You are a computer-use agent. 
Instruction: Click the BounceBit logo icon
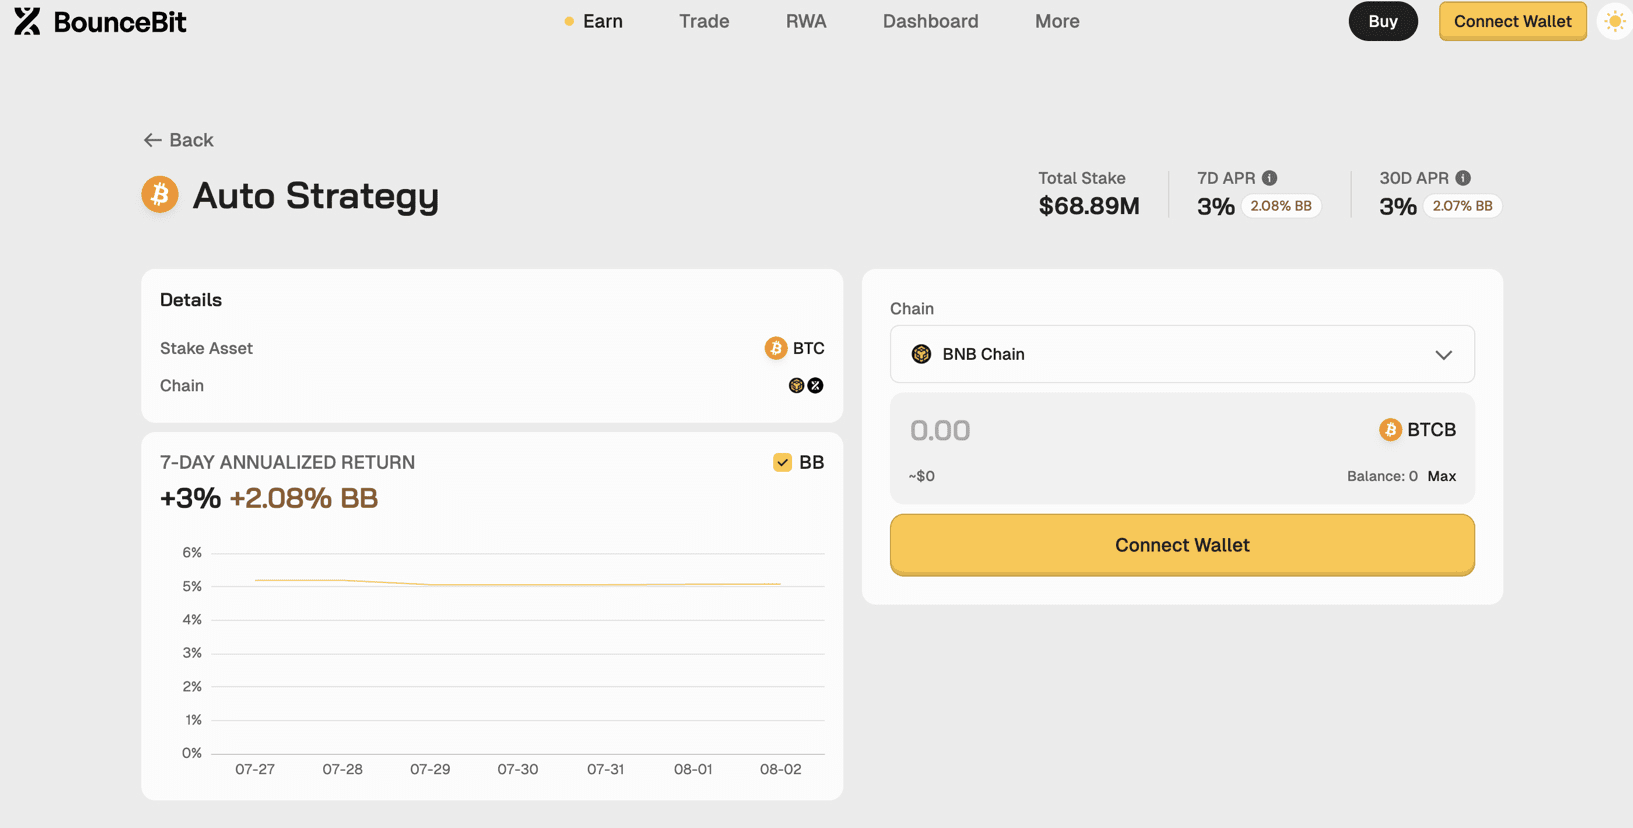pyautogui.click(x=28, y=21)
